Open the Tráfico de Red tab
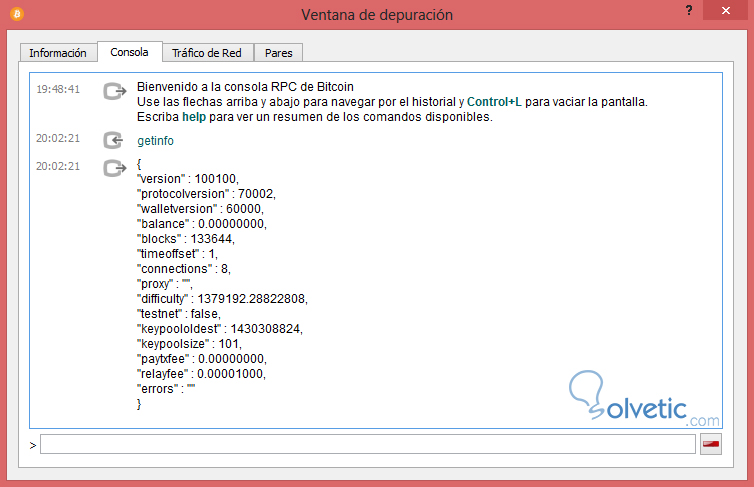754x487 pixels. click(x=207, y=52)
